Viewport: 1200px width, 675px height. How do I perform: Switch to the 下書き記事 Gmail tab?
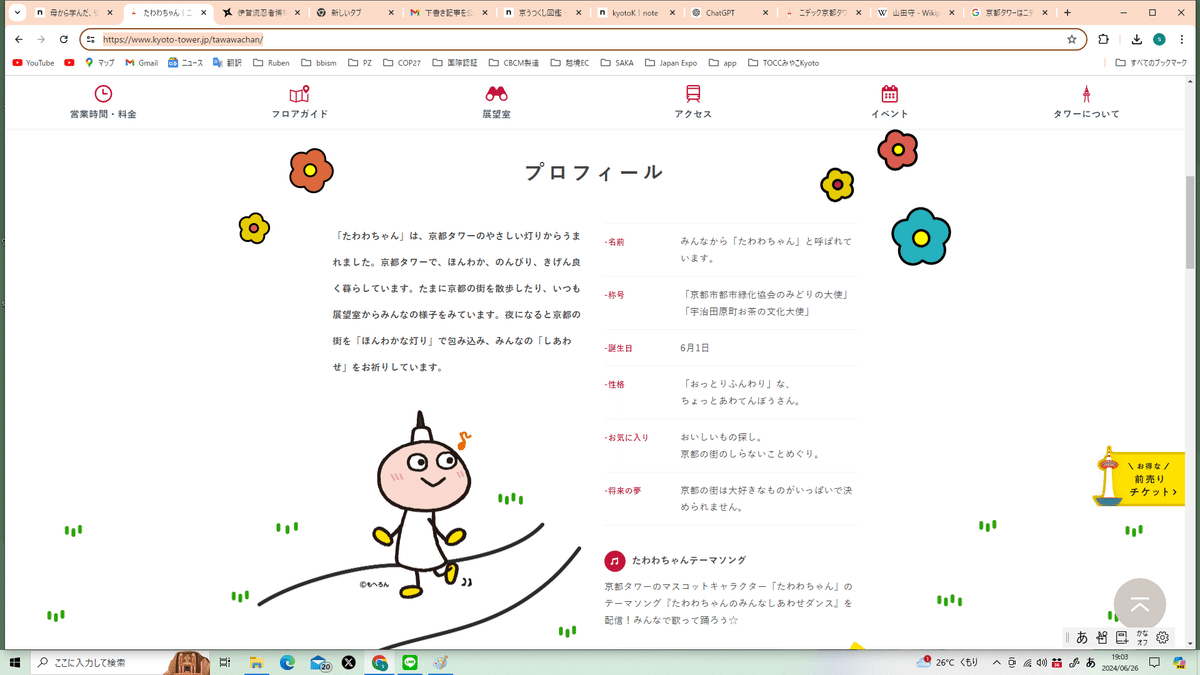[x=448, y=13]
